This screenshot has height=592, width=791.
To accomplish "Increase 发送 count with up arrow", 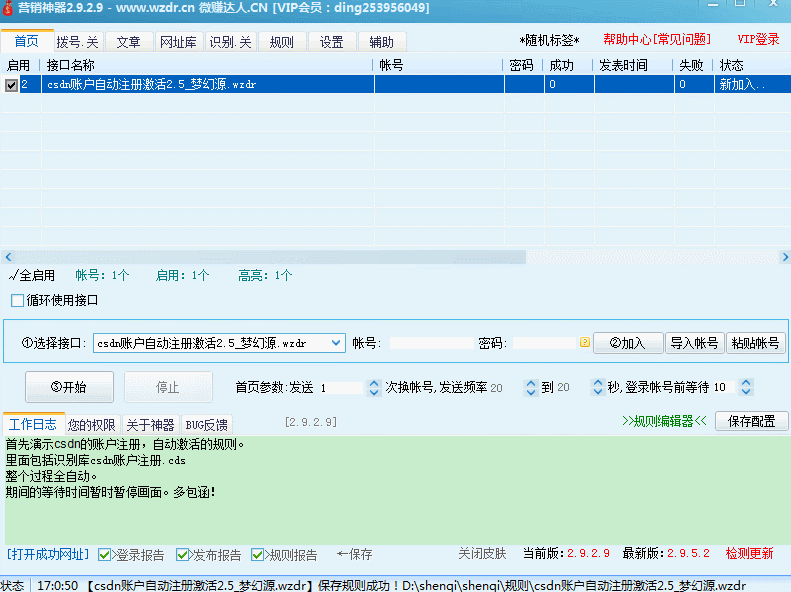I will pos(374,383).
